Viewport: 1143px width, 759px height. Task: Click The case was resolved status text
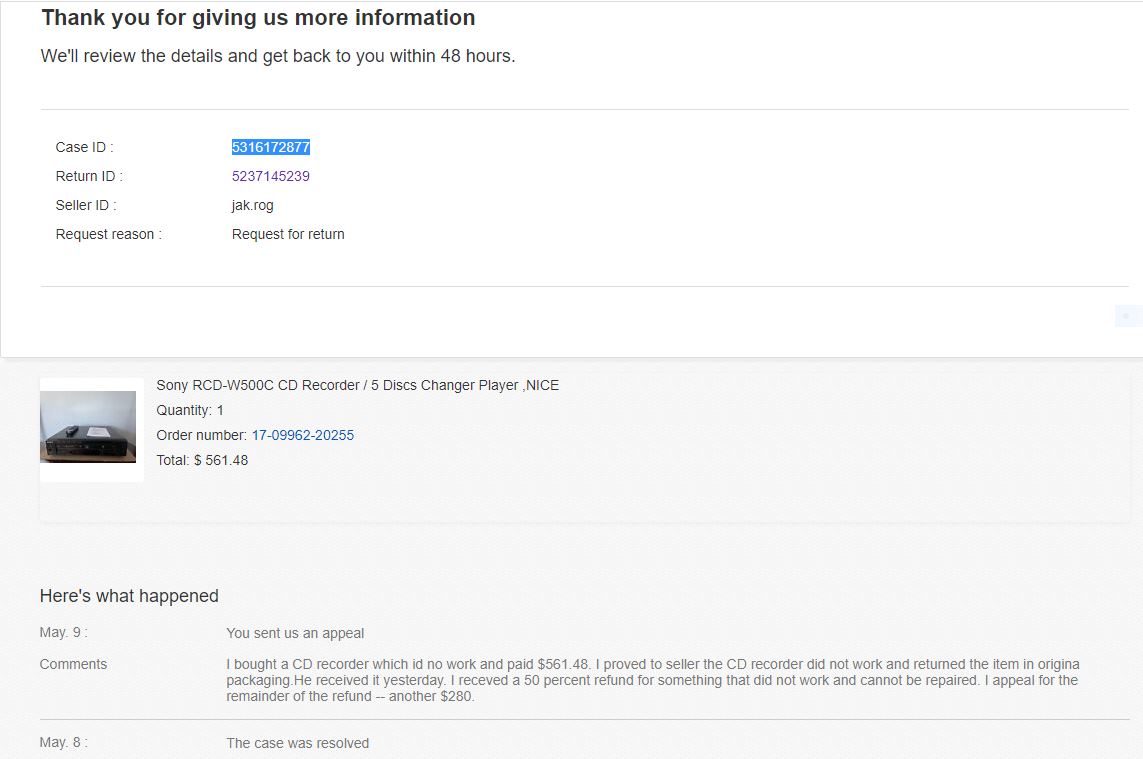pos(297,743)
